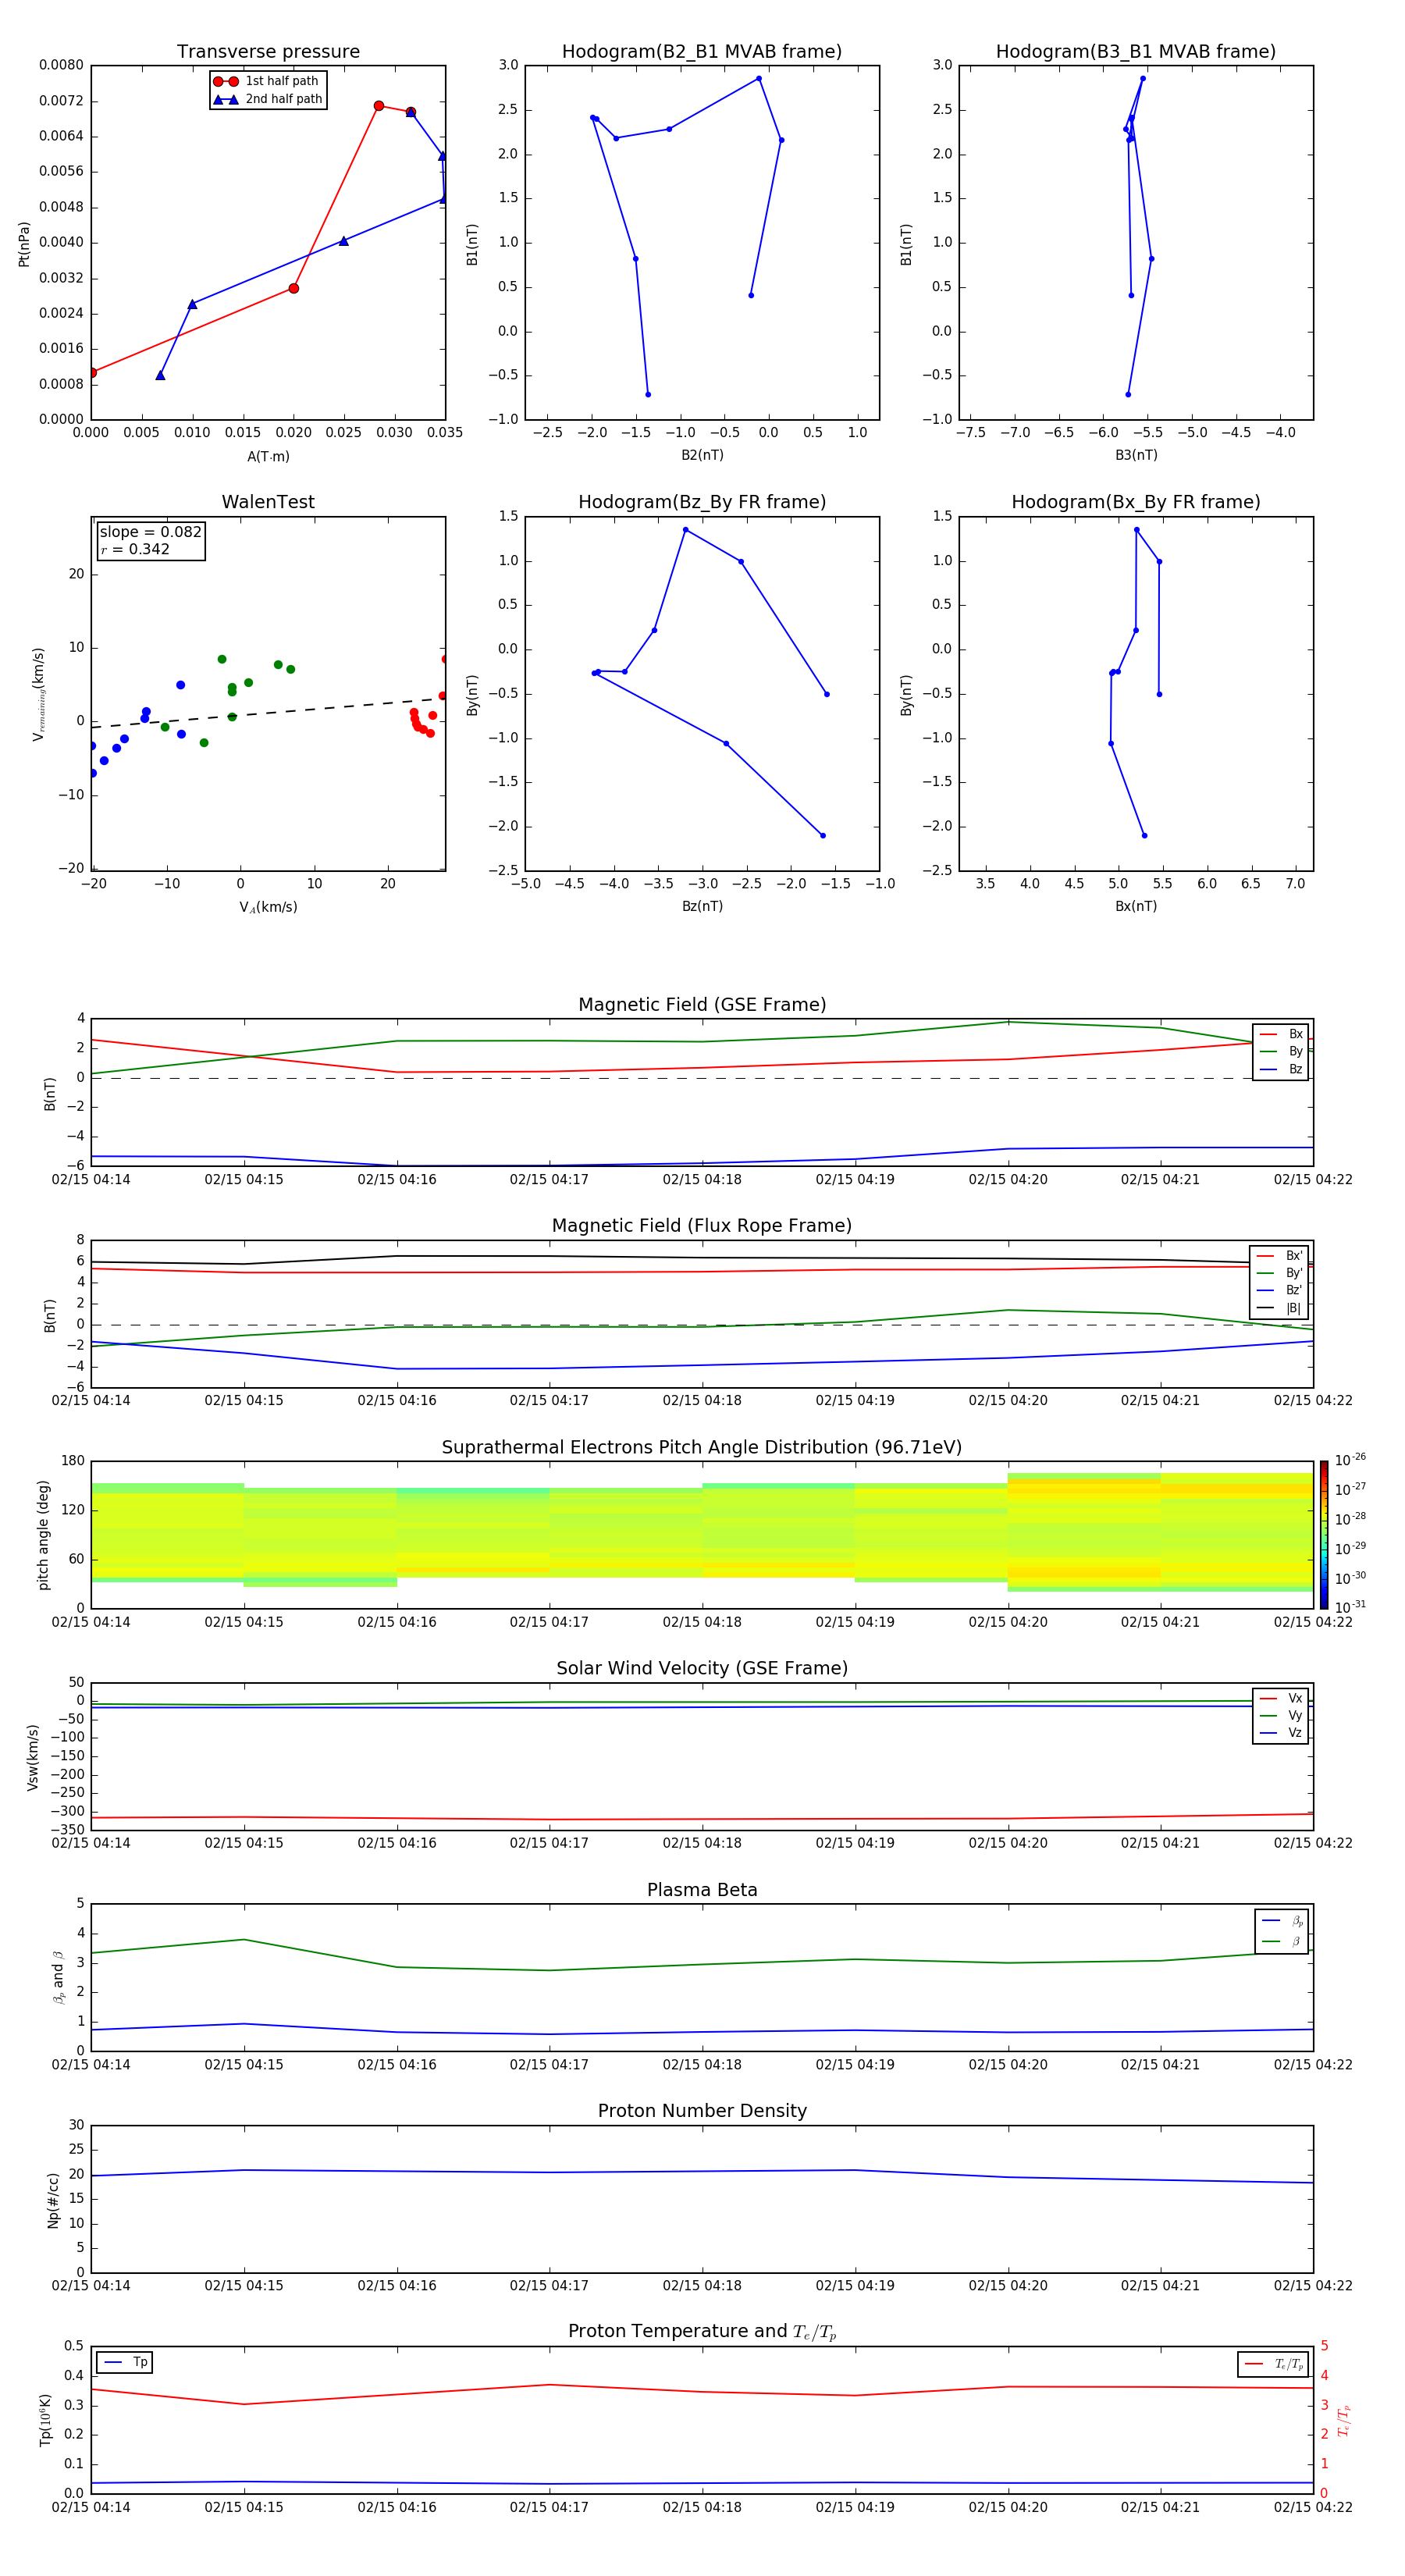1405x2576 pixels.
Task: Click the 'βp and β' y-axis label
Action: click(58, 1977)
